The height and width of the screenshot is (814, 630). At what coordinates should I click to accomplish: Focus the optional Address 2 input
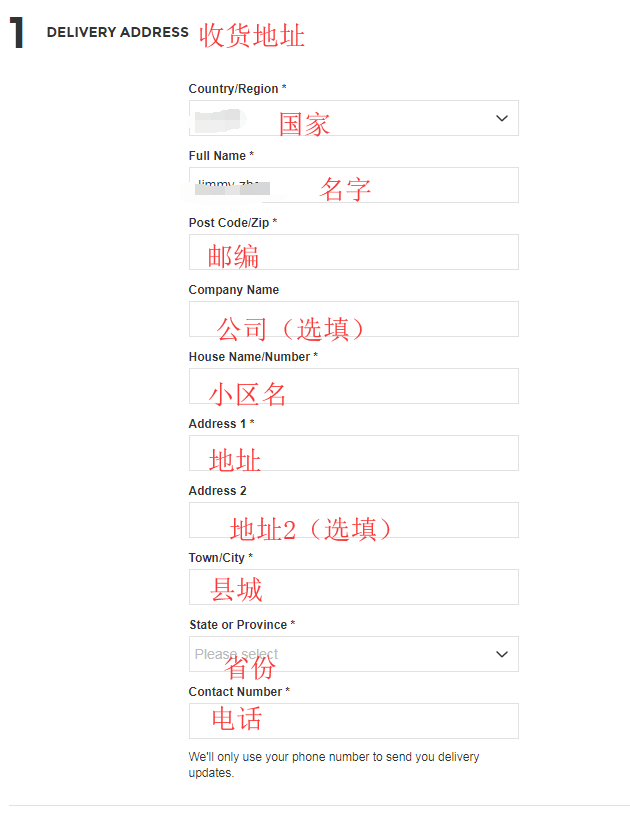[353, 520]
